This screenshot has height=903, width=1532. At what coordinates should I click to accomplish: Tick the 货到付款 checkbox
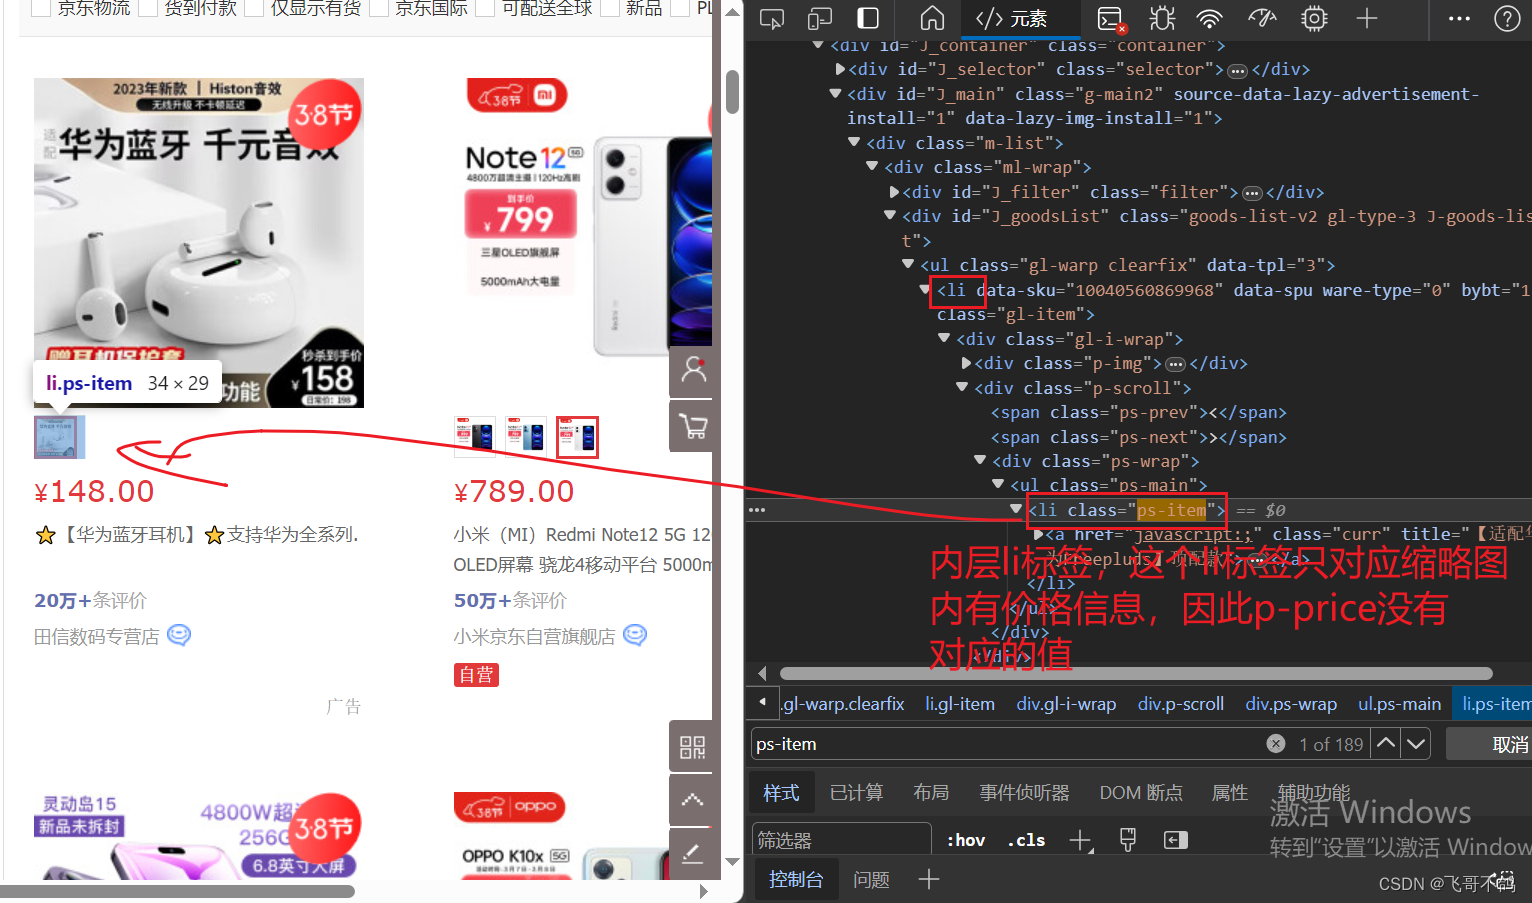pos(148,8)
